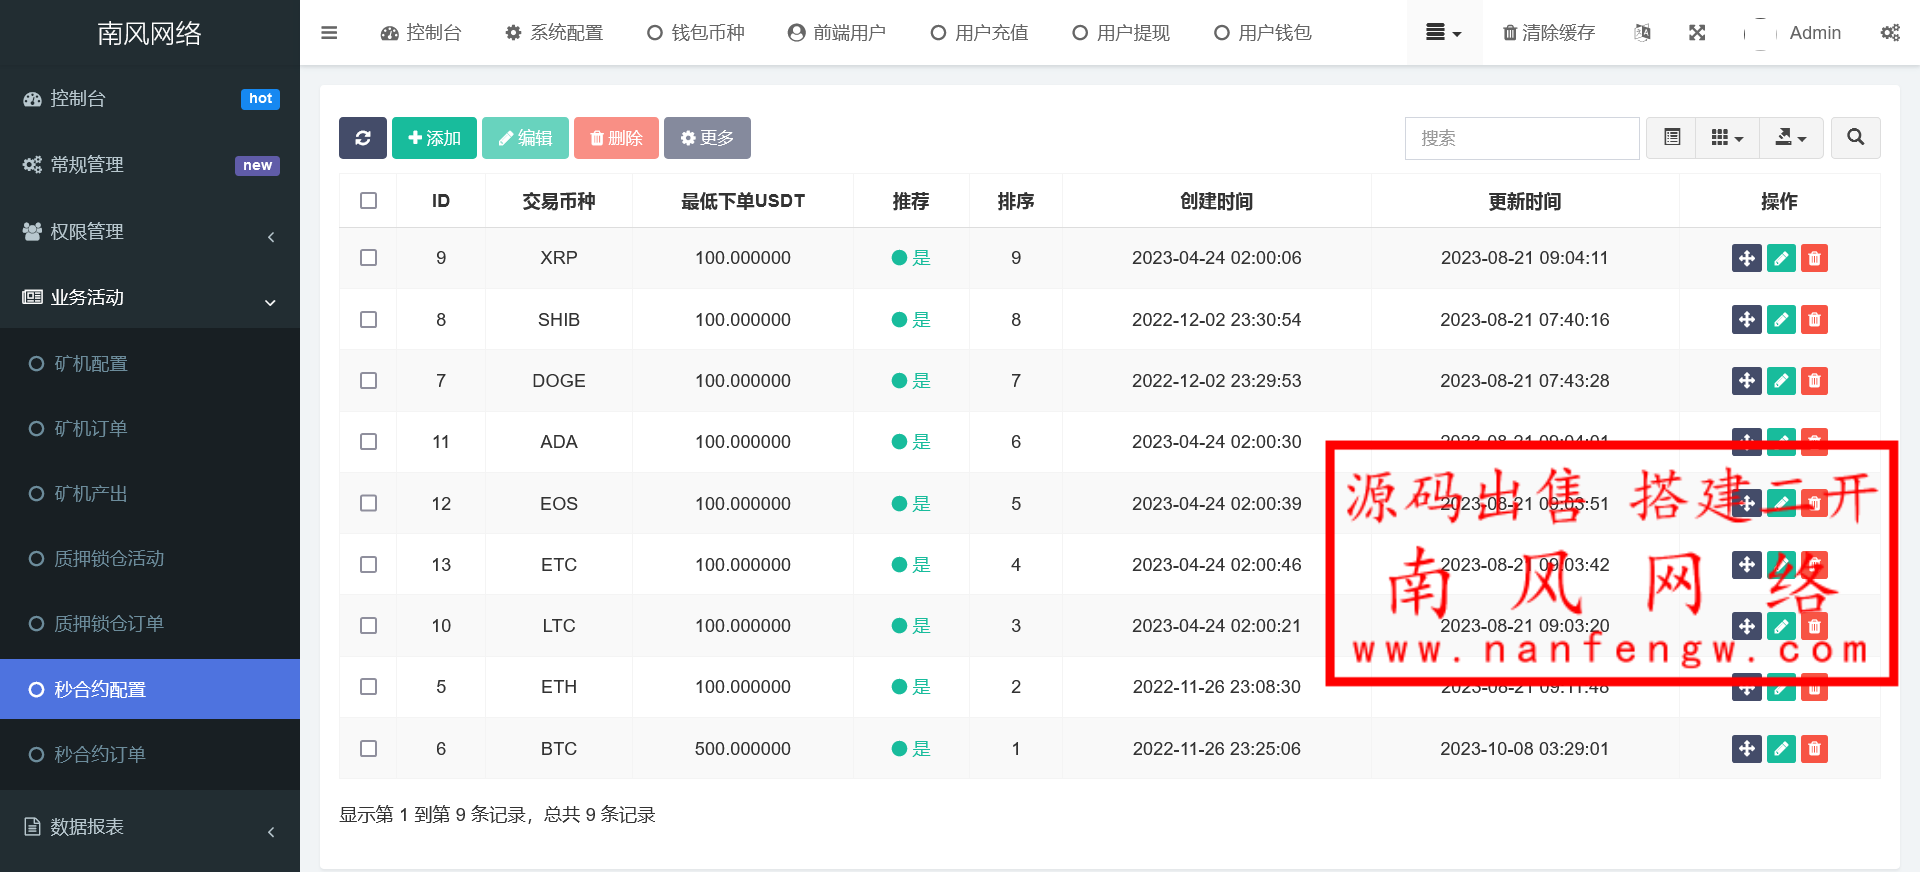Expand the 权限管理 sidebar menu
This screenshot has height=872, width=1920.
click(x=150, y=232)
